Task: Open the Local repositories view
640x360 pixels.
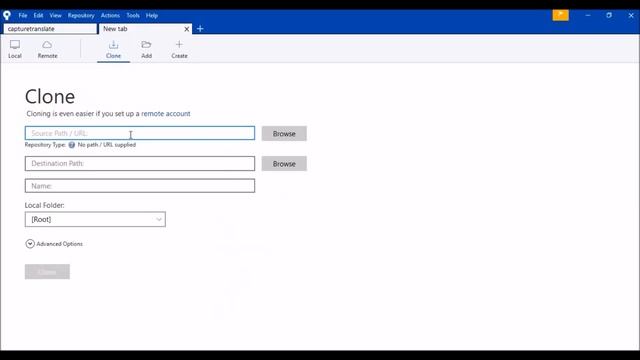Action: pos(15,49)
